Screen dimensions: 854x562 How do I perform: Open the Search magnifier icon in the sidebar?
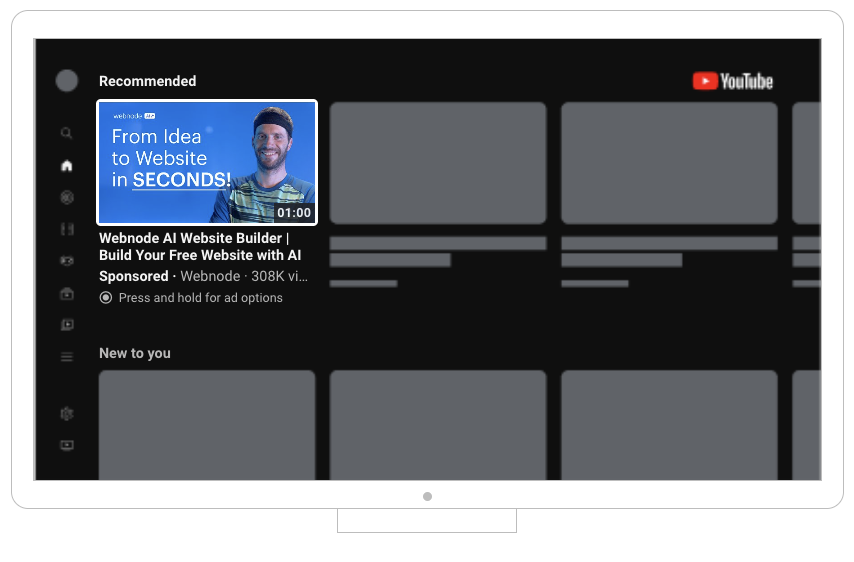[x=66, y=133]
